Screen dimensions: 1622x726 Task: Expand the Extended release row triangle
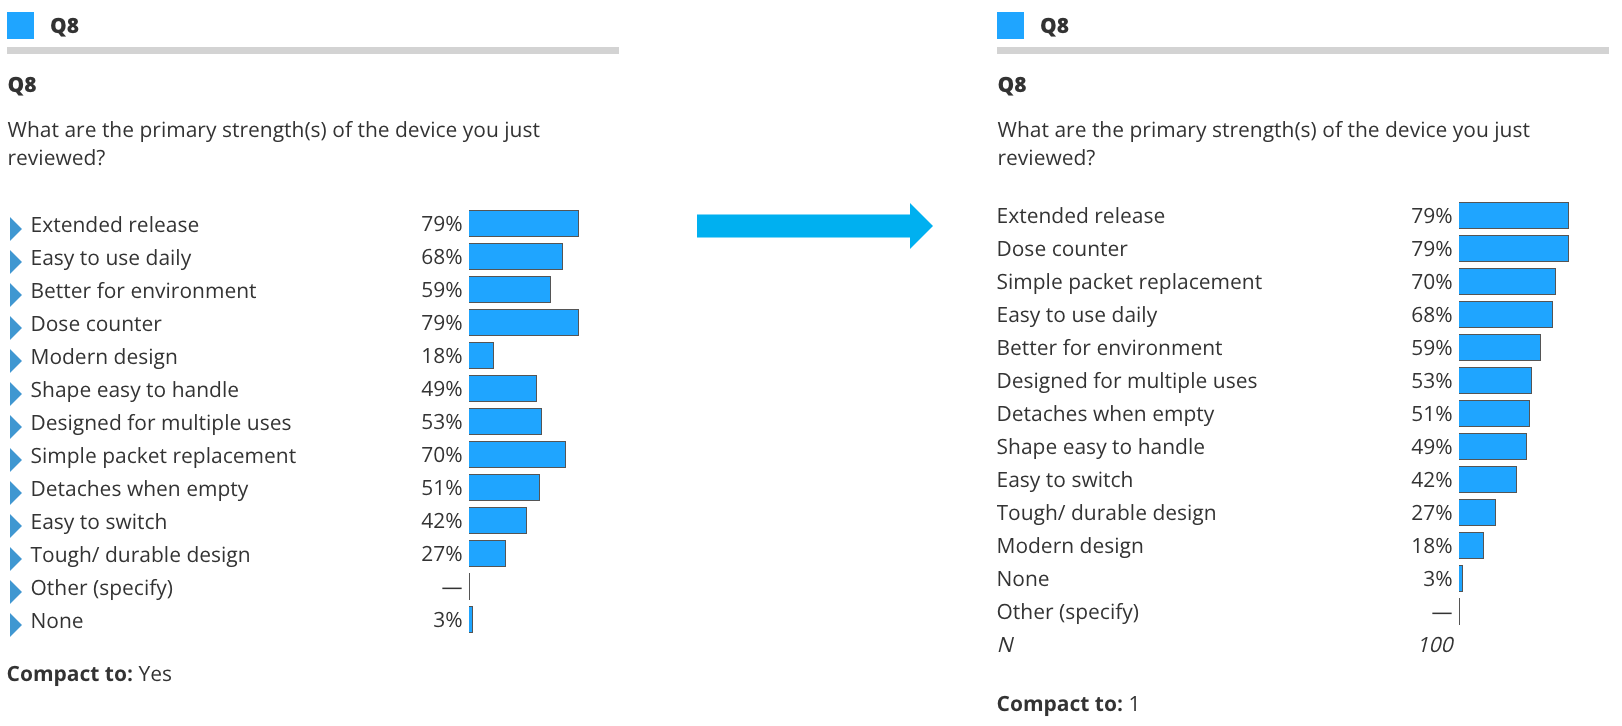(15, 228)
